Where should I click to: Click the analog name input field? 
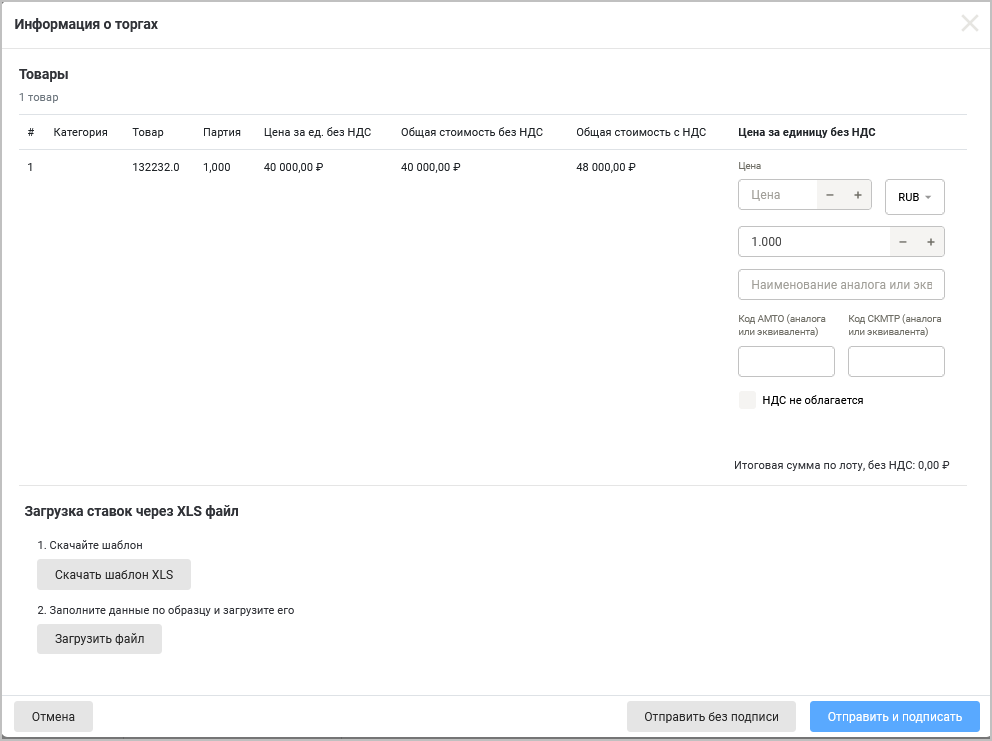coord(840,285)
